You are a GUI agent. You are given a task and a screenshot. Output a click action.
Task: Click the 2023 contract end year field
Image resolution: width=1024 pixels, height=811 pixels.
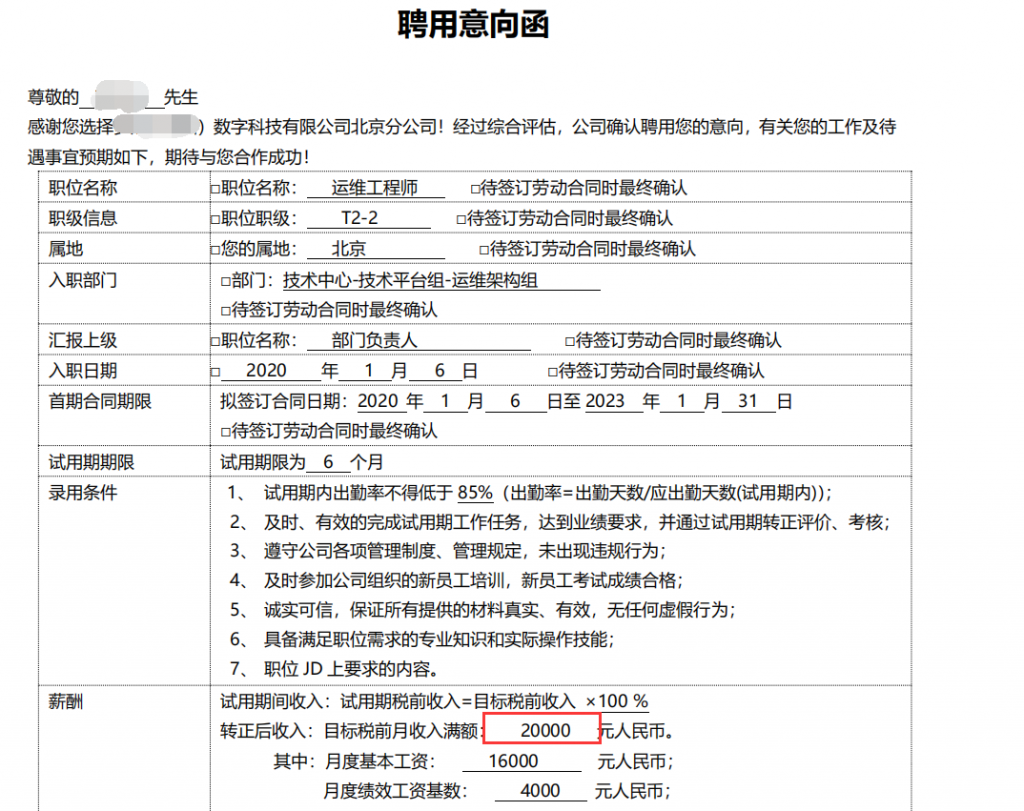pos(605,402)
